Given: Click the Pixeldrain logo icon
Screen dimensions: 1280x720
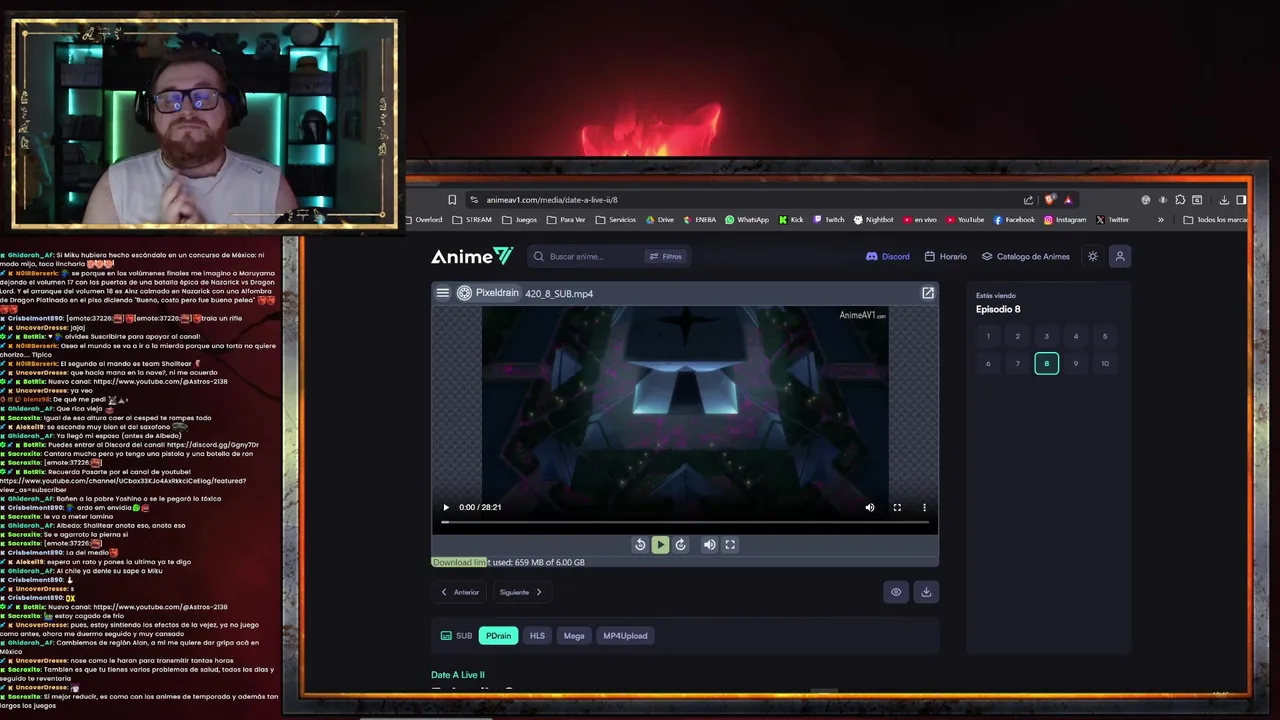Looking at the screenshot, I should tap(464, 293).
